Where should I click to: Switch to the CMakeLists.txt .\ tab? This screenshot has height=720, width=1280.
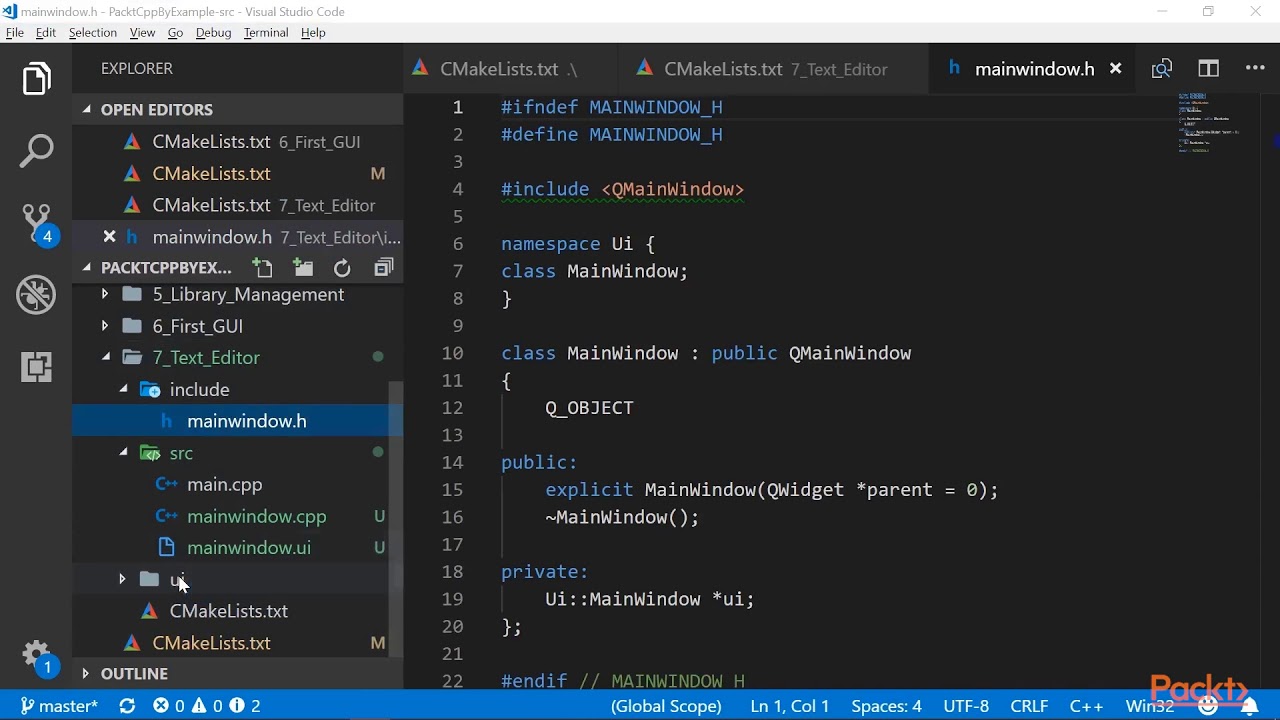[510, 69]
